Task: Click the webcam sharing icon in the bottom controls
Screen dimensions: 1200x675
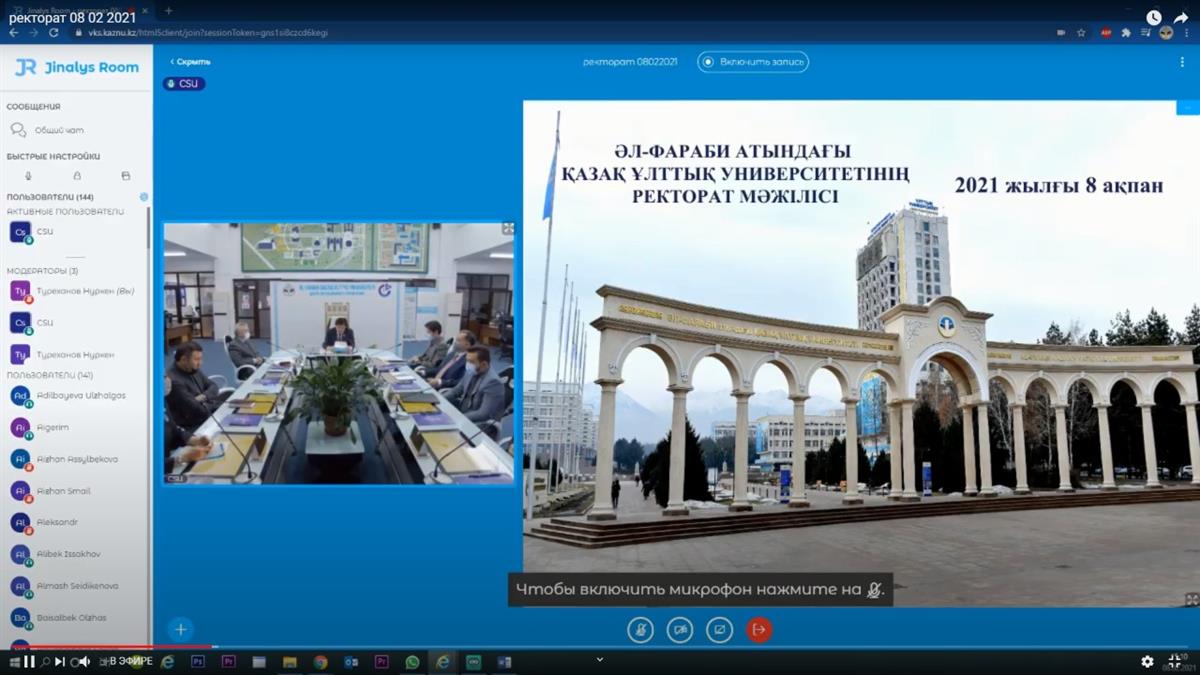Action: point(680,630)
